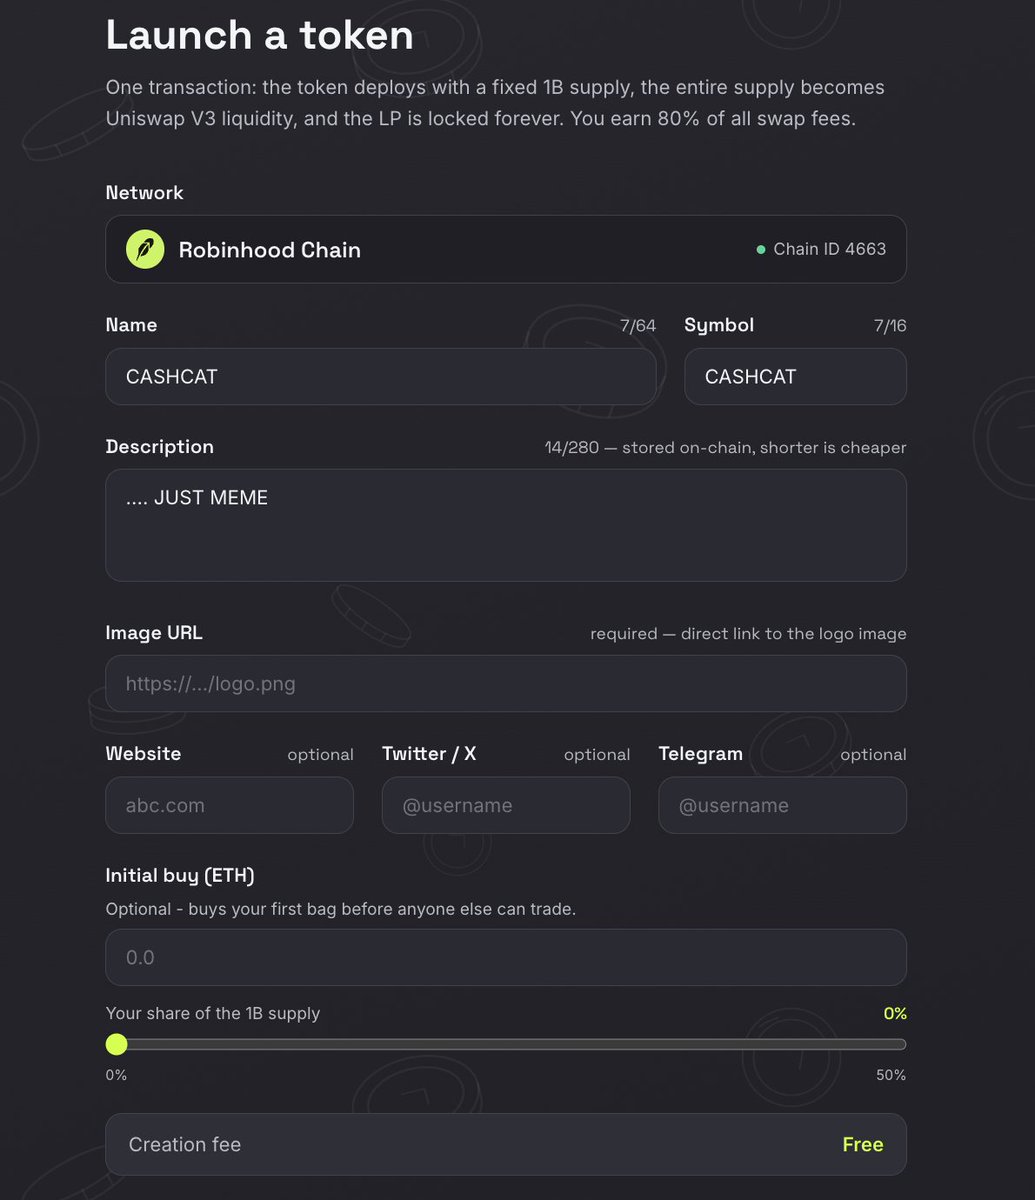Click the Description field label
This screenshot has width=1035, height=1200.
[x=160, y=447]
